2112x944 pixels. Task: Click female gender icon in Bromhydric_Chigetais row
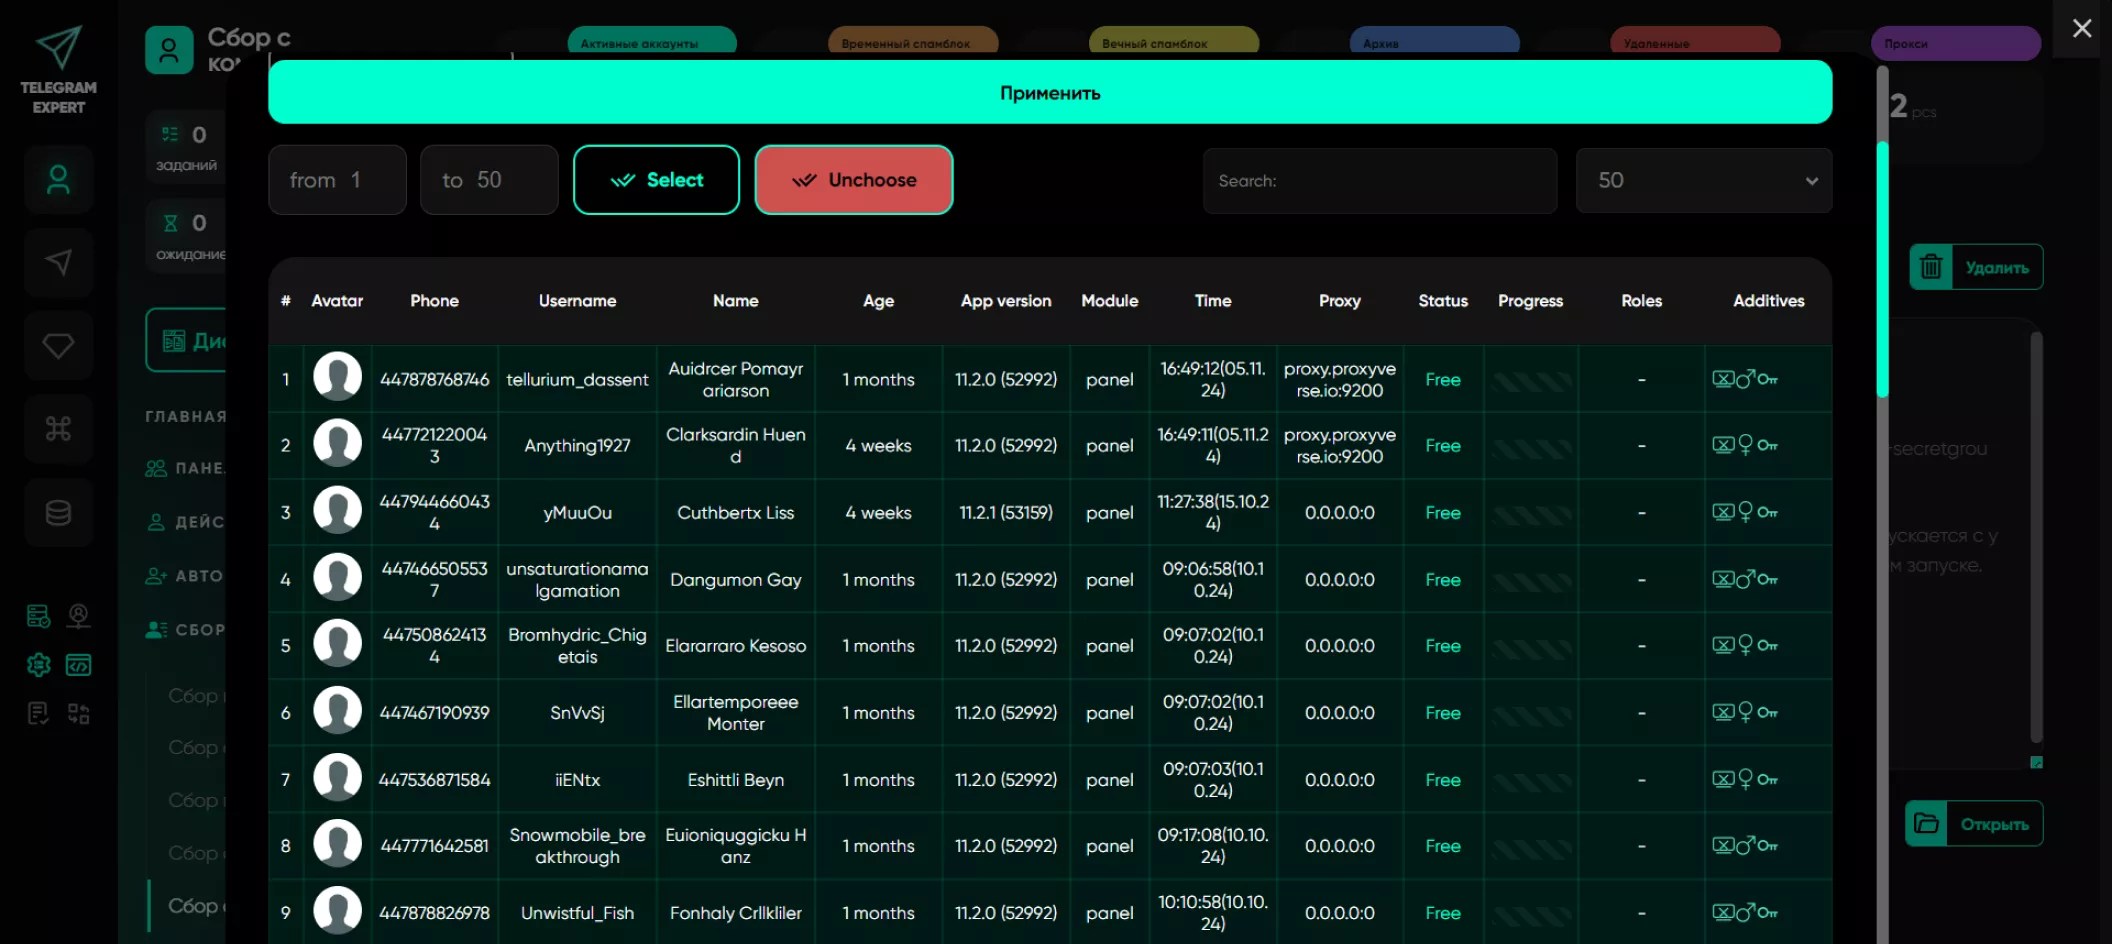[1746, 645]
